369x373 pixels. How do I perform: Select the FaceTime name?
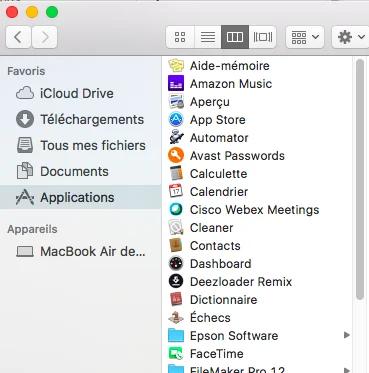point(217,354)
